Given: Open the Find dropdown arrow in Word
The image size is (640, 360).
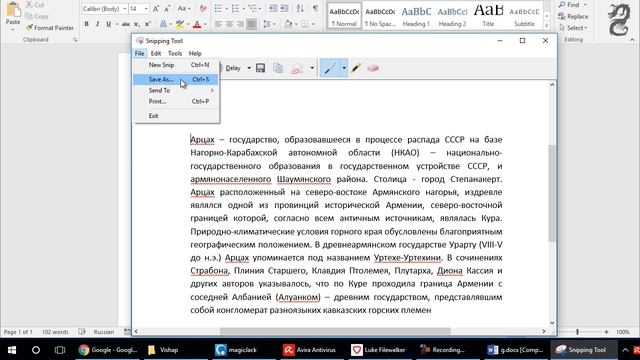Looking at the screenshot, I should pyautogui.click(x=585, y=5).
